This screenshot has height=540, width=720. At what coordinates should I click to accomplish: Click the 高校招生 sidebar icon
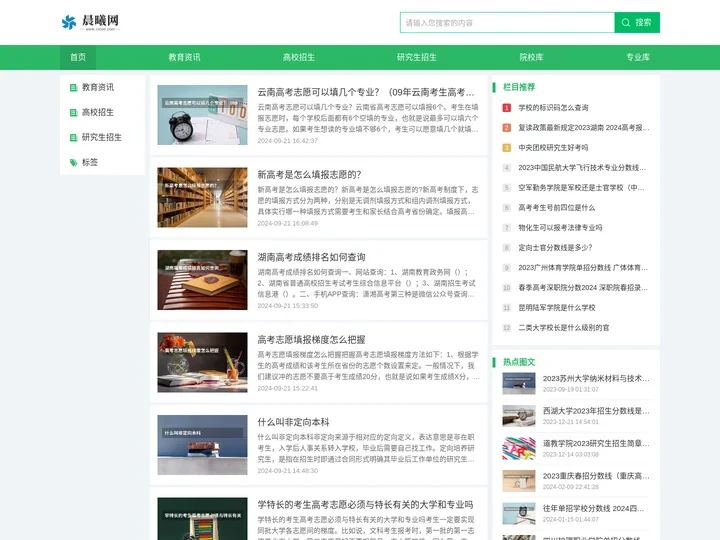coord(73,112)
